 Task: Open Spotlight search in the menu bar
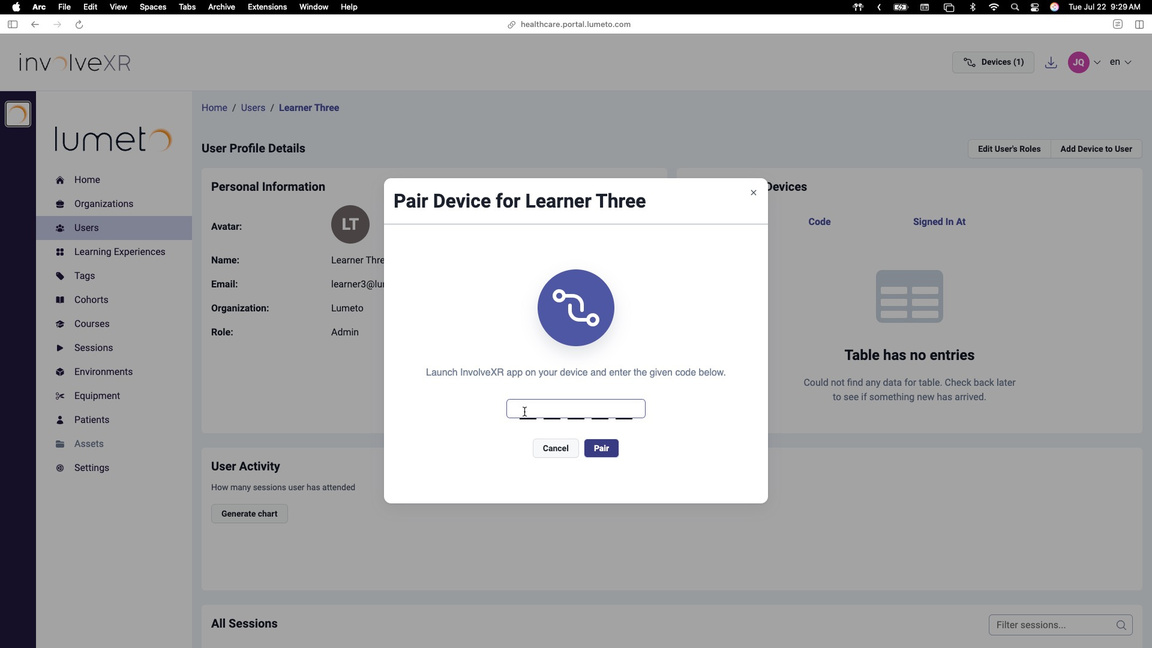pyautogui.click(x=1015, y=7)
